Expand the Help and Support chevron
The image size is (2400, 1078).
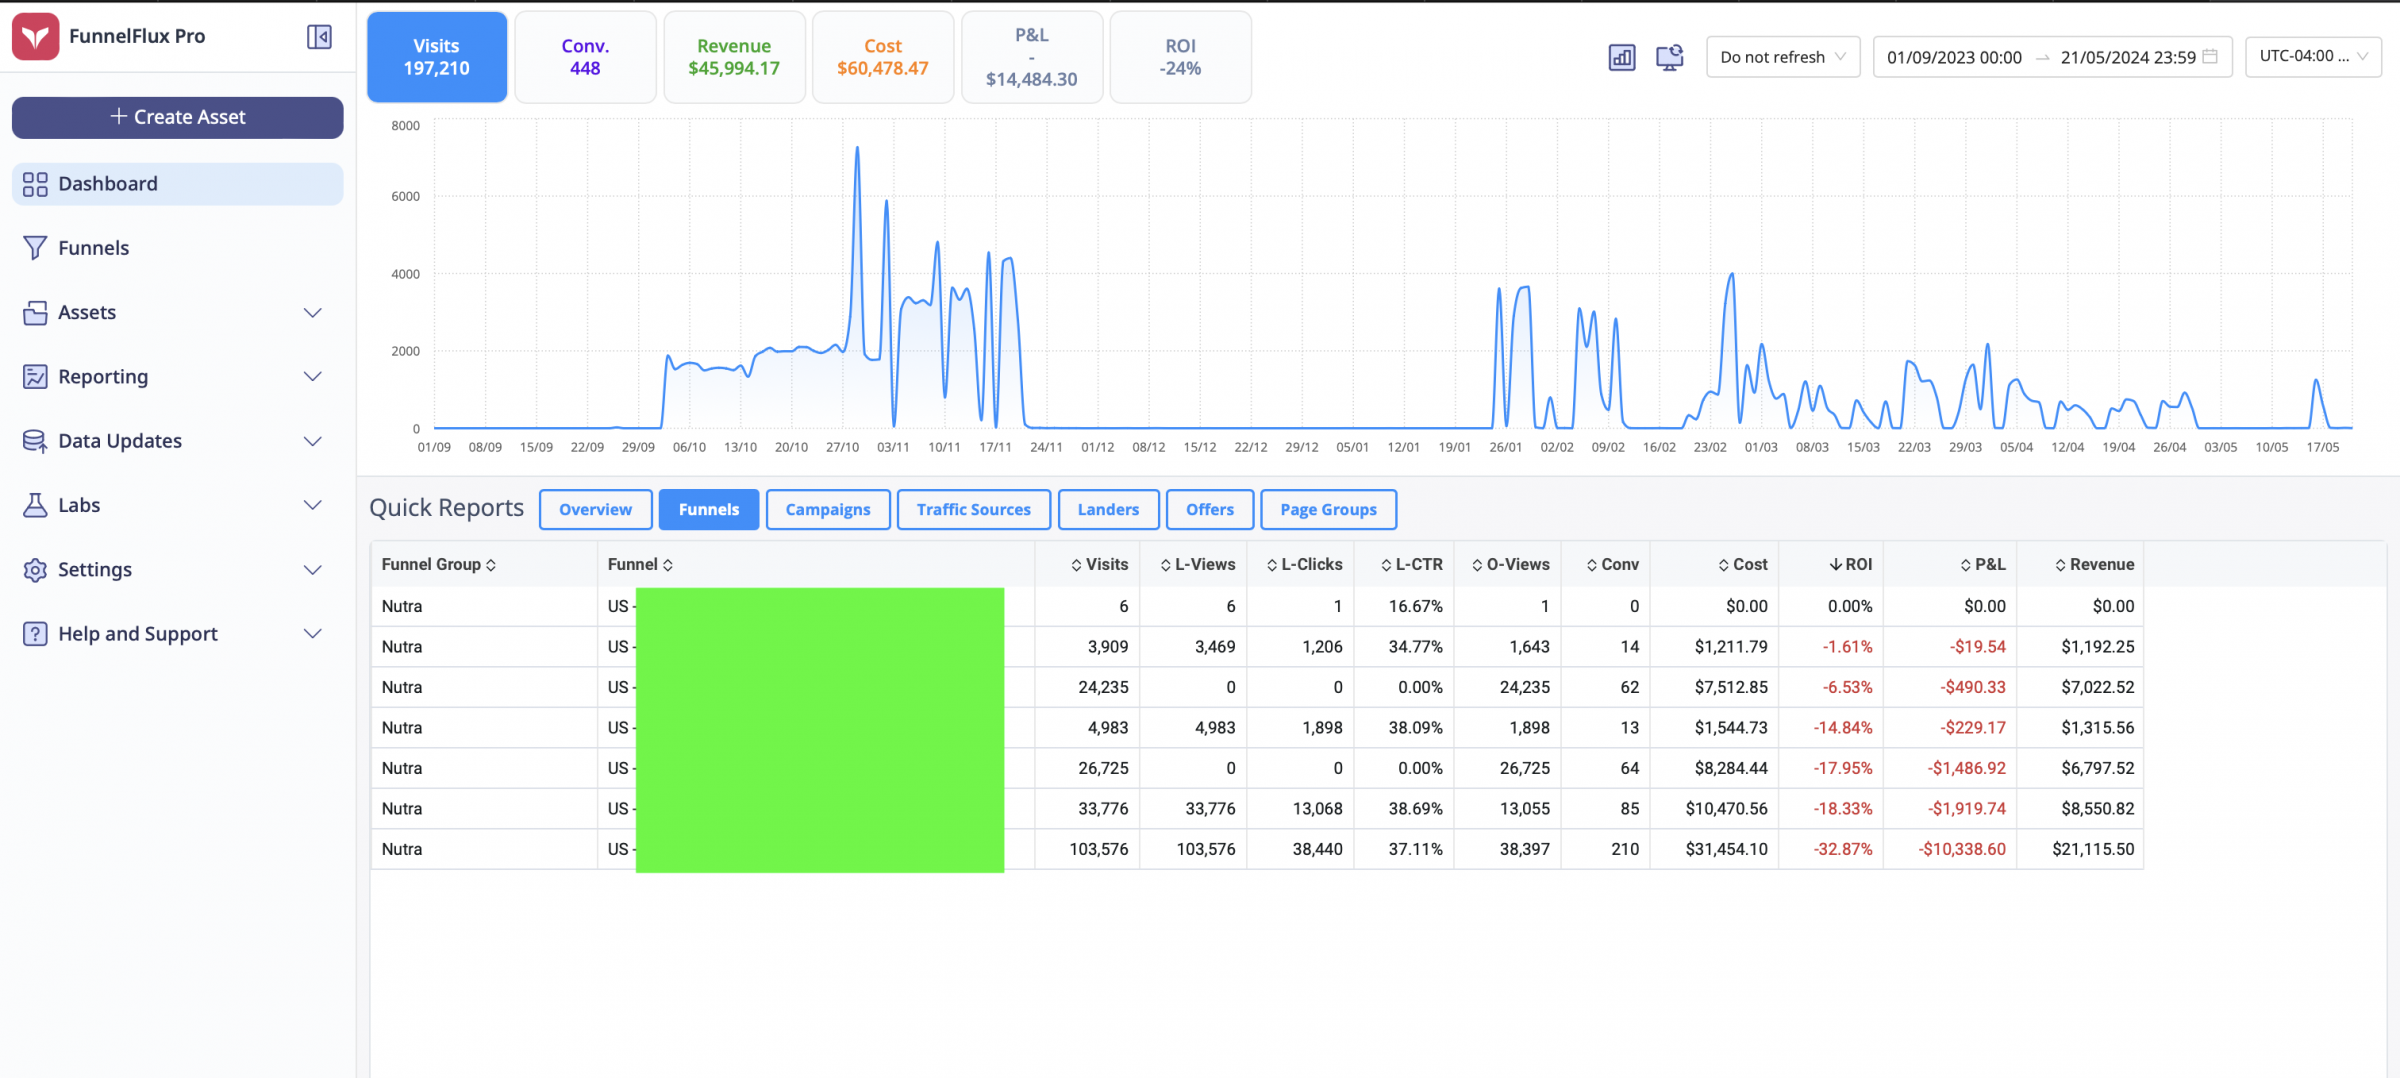tap(312, 634)
